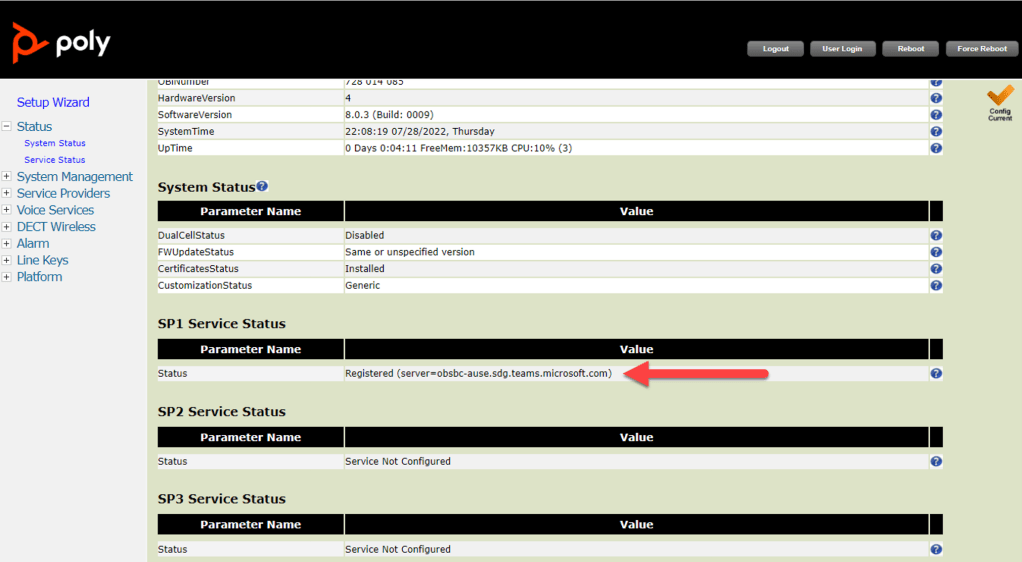Expand the Voice Services section
The image size is (1022, 562).
point(7,210)
